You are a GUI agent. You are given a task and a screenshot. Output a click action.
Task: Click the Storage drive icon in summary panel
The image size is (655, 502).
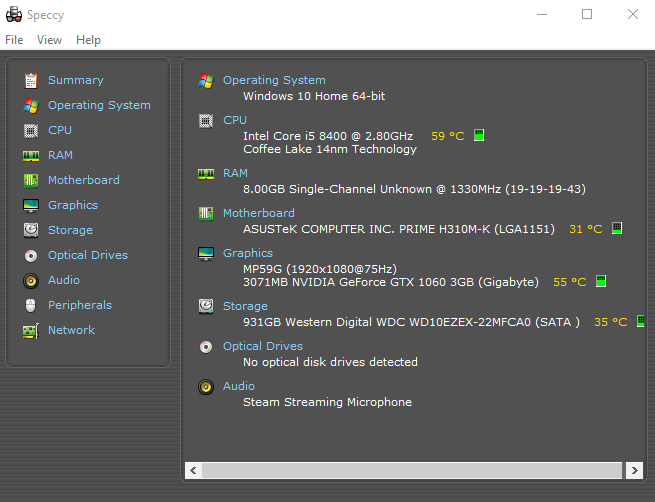(206, 307)
